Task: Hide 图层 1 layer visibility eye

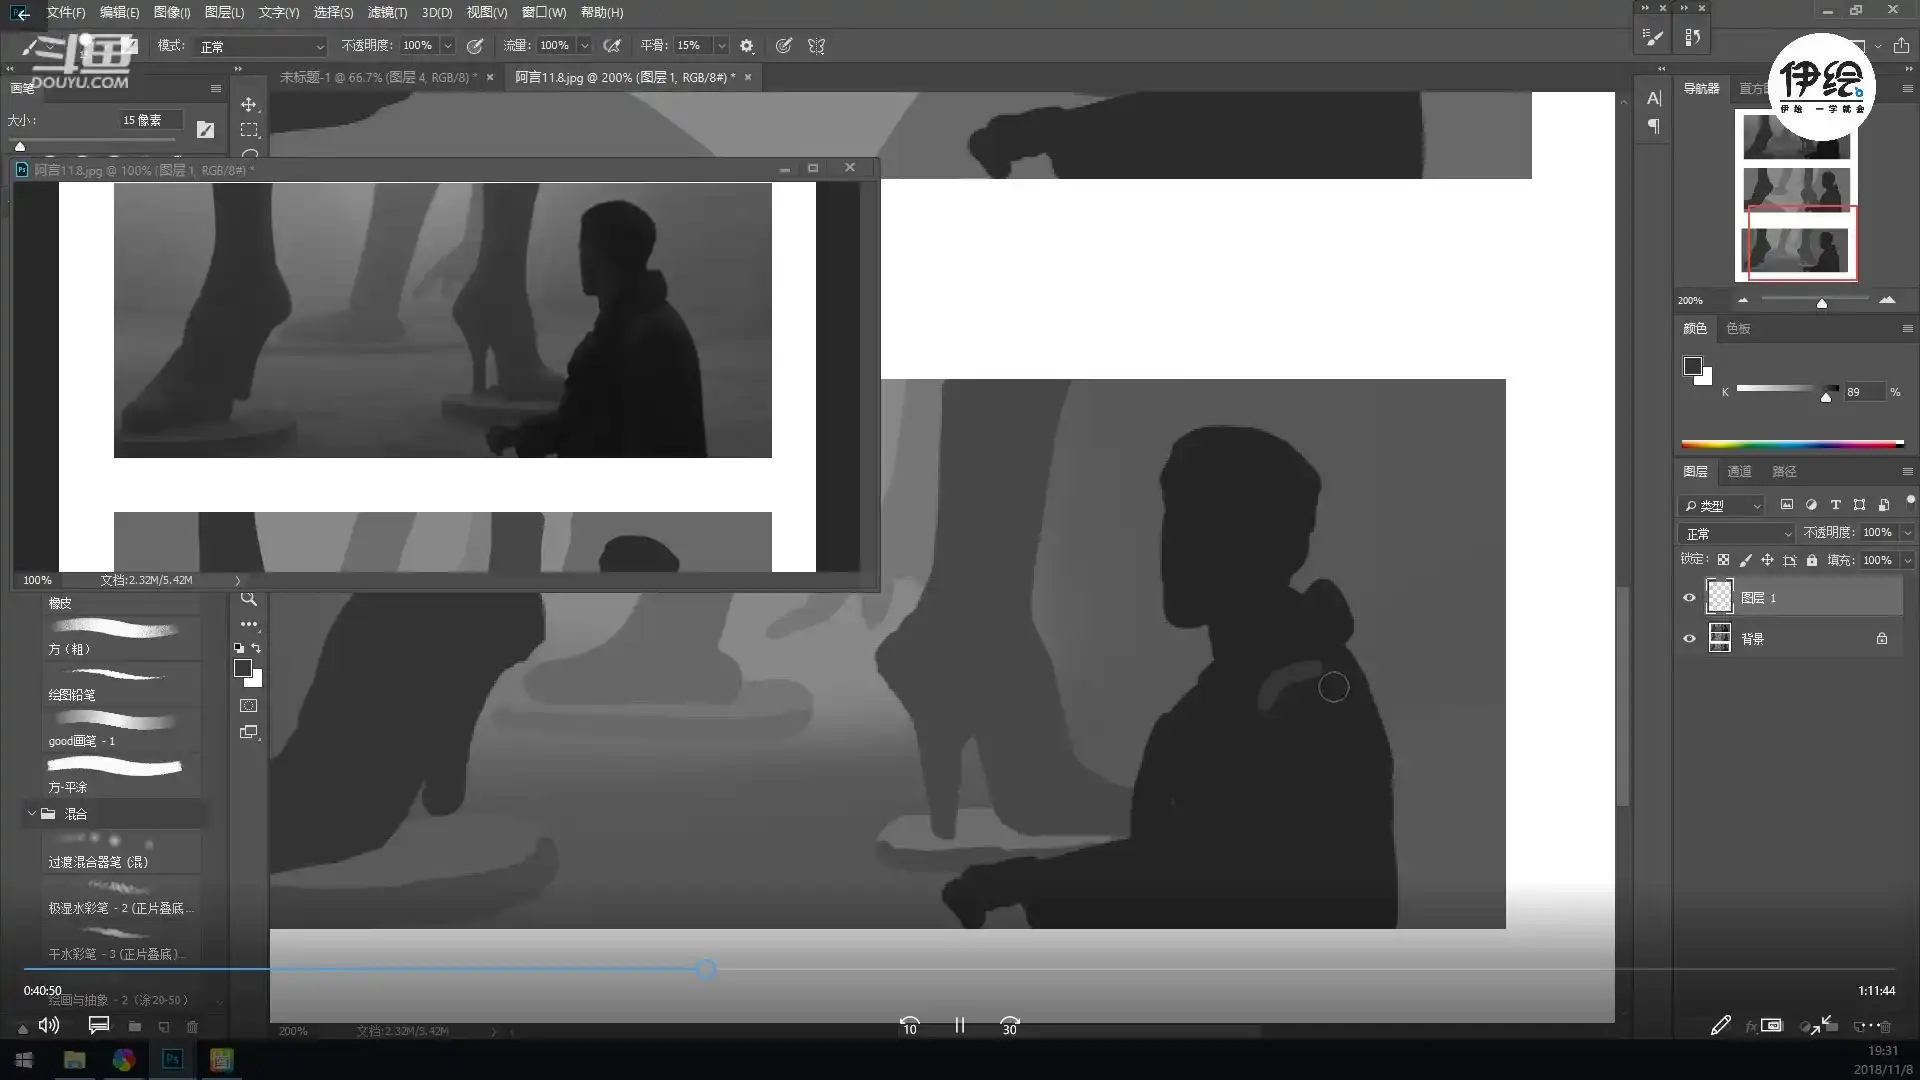Action: (x=1689, y=598)
